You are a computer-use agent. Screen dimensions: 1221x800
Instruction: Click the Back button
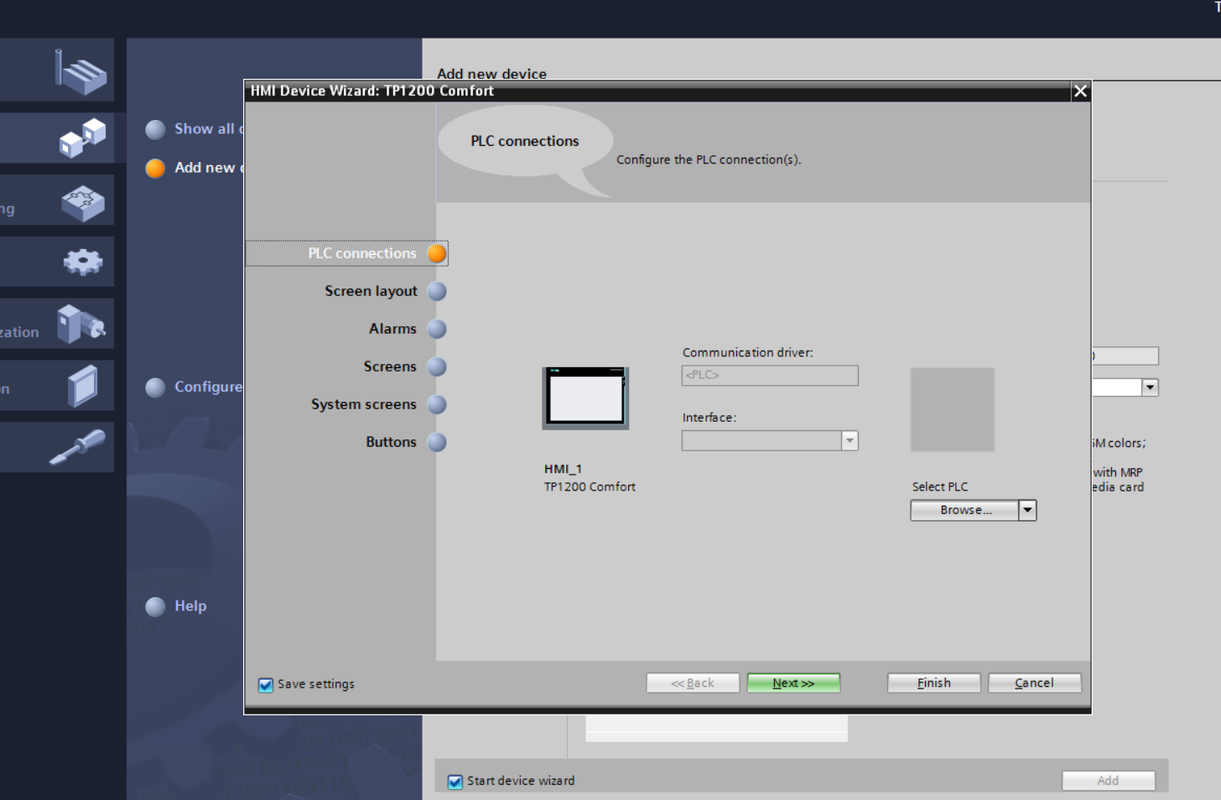click(693, 683)
